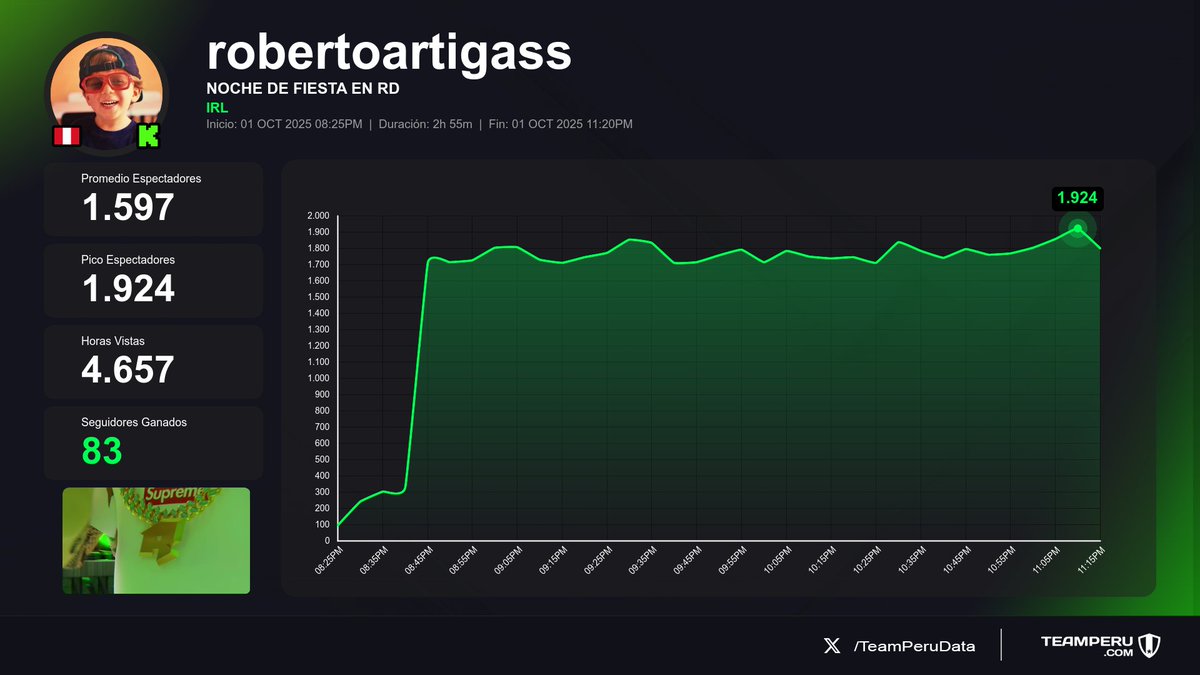Click the 09:05PM x-axis label
The image size is (1200, 675).
507,559
